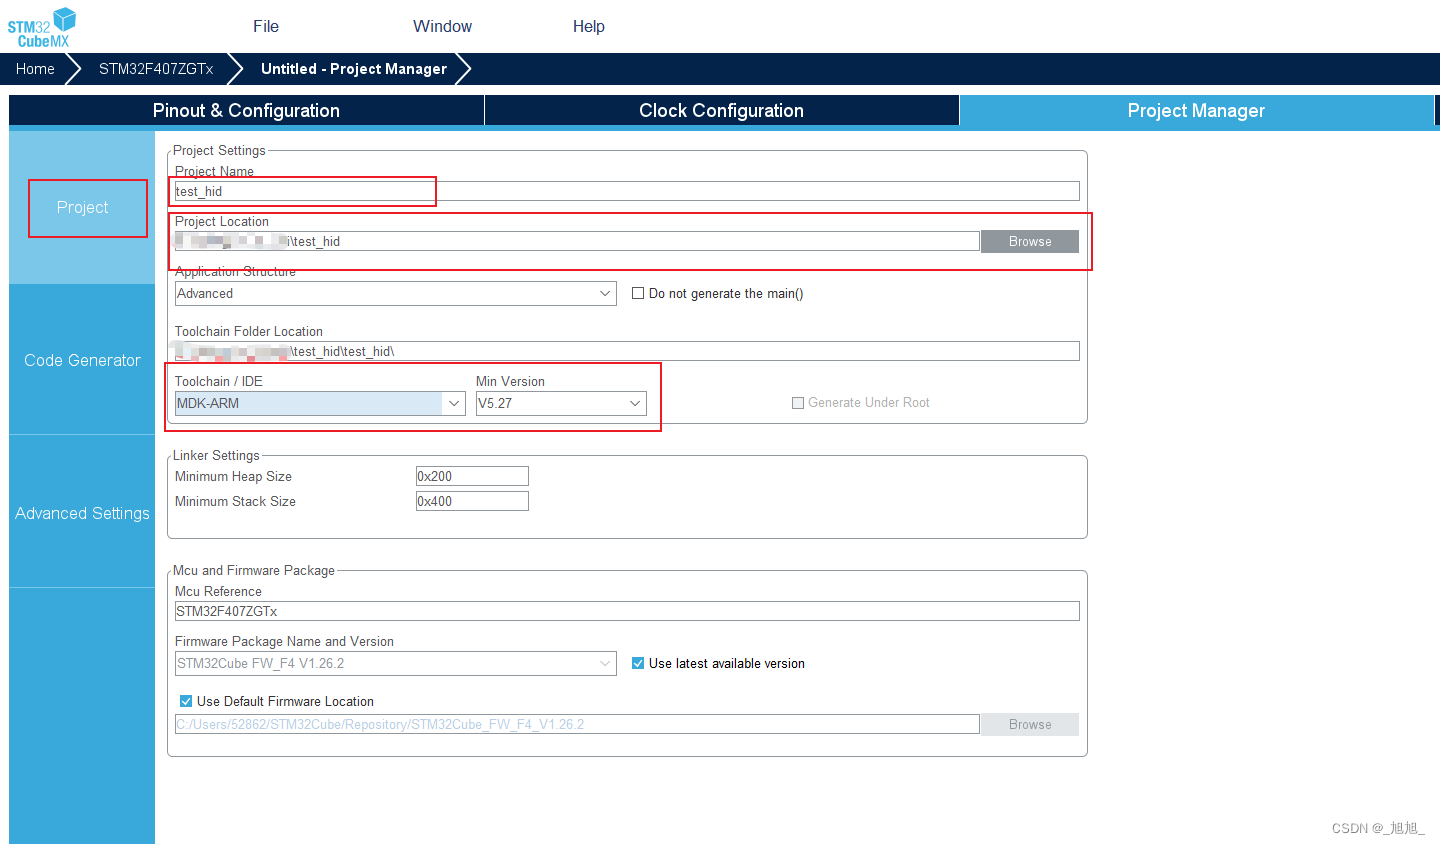Image resolution: width=1440 pixels, height=844 pixels.
Task: Open the File menu
Action: coord(266,26)
